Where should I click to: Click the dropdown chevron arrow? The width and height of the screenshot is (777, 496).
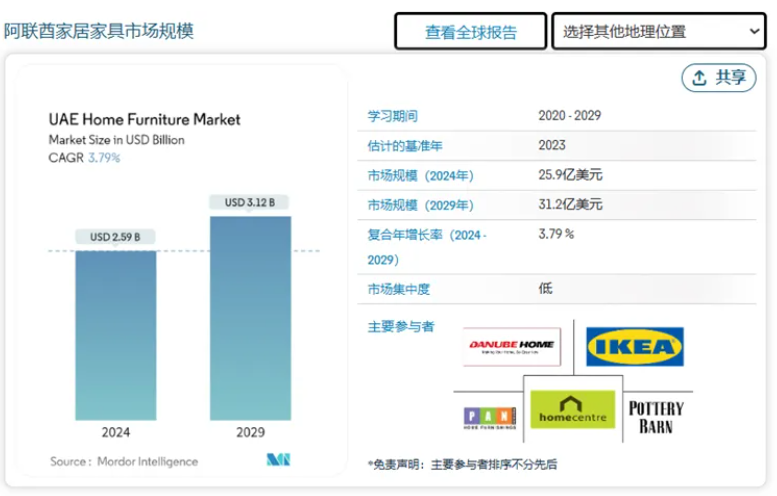pyautogui.click(x=753, y=32)
